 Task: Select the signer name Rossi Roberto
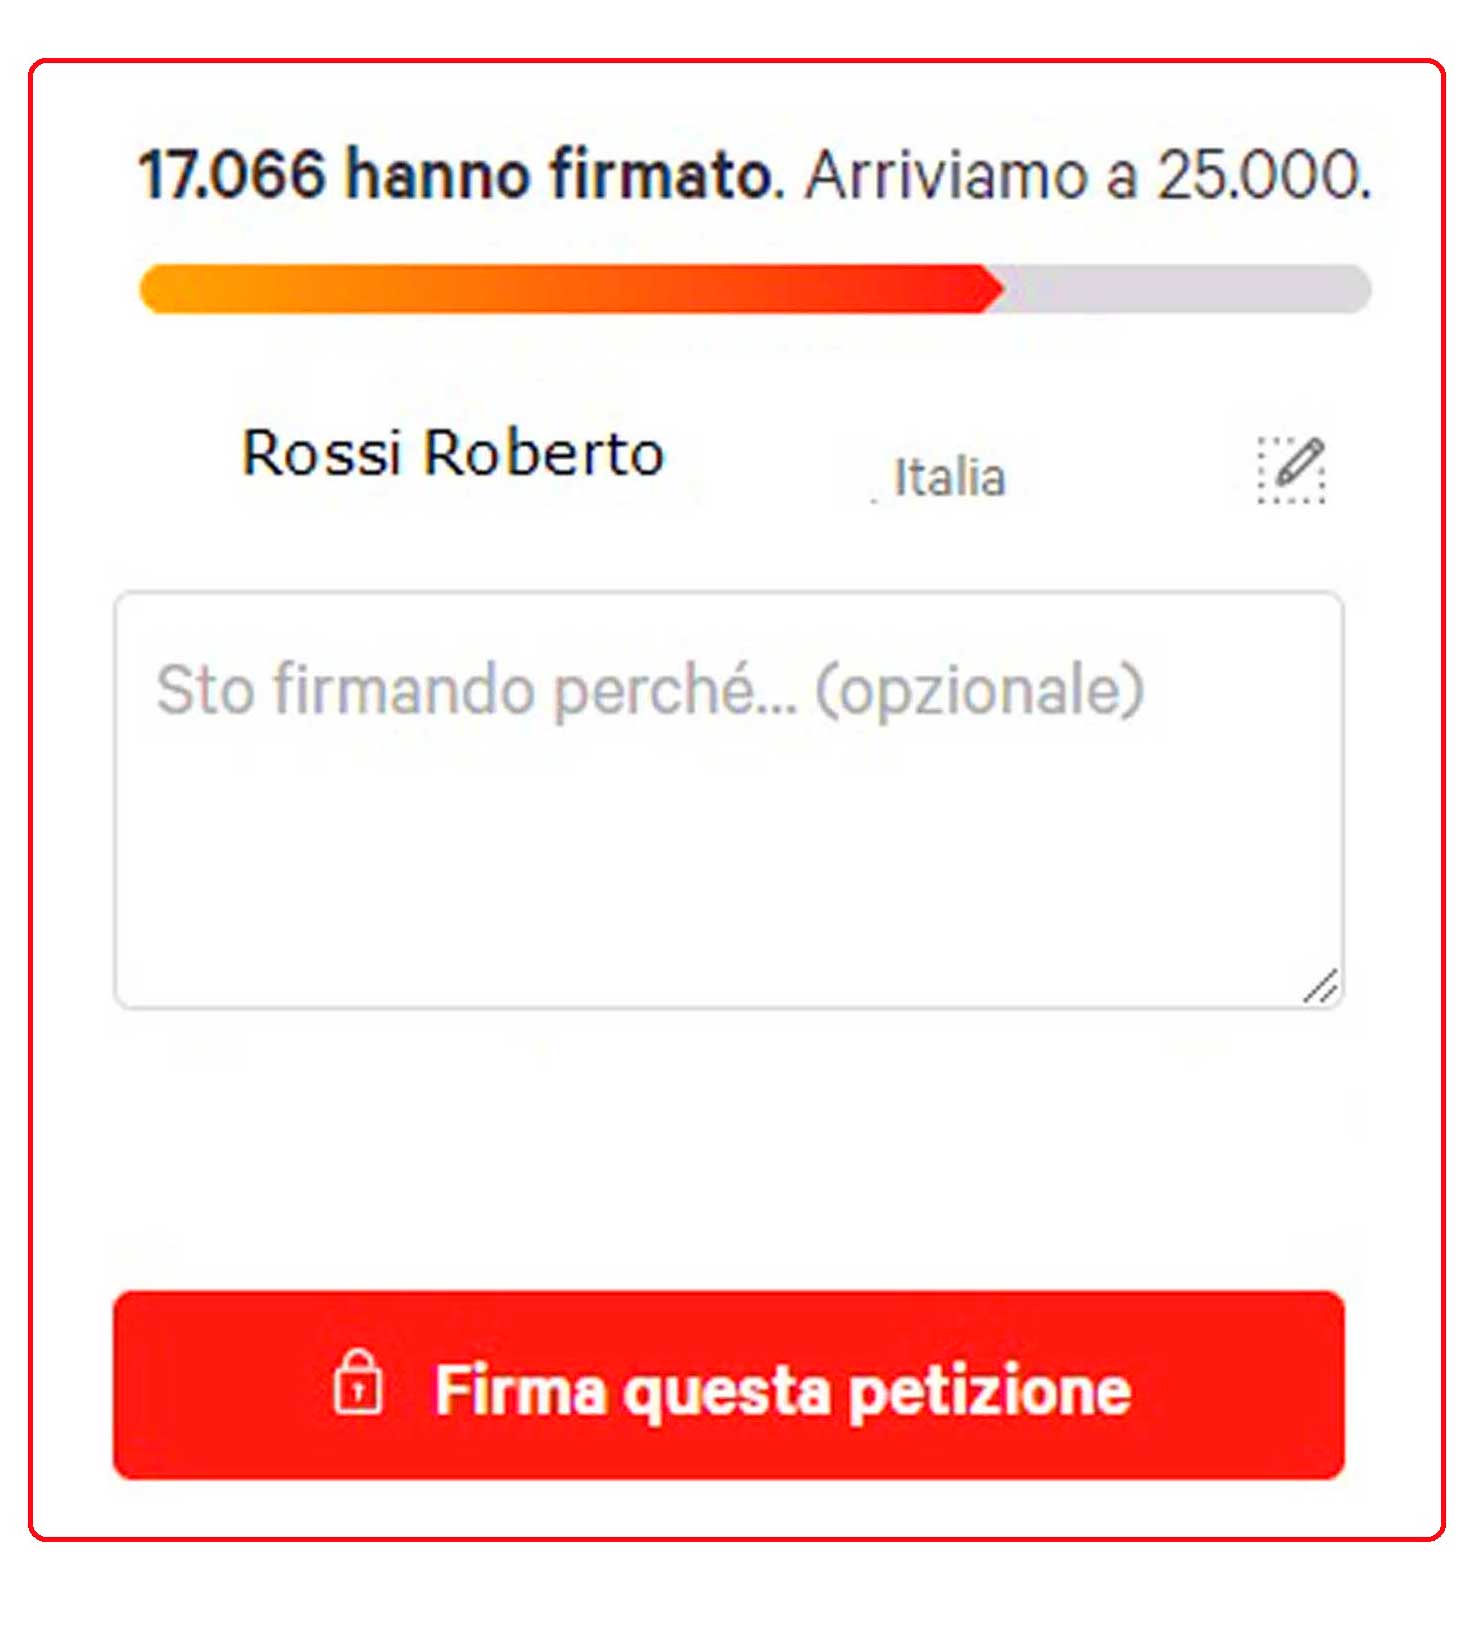(453, 453)
